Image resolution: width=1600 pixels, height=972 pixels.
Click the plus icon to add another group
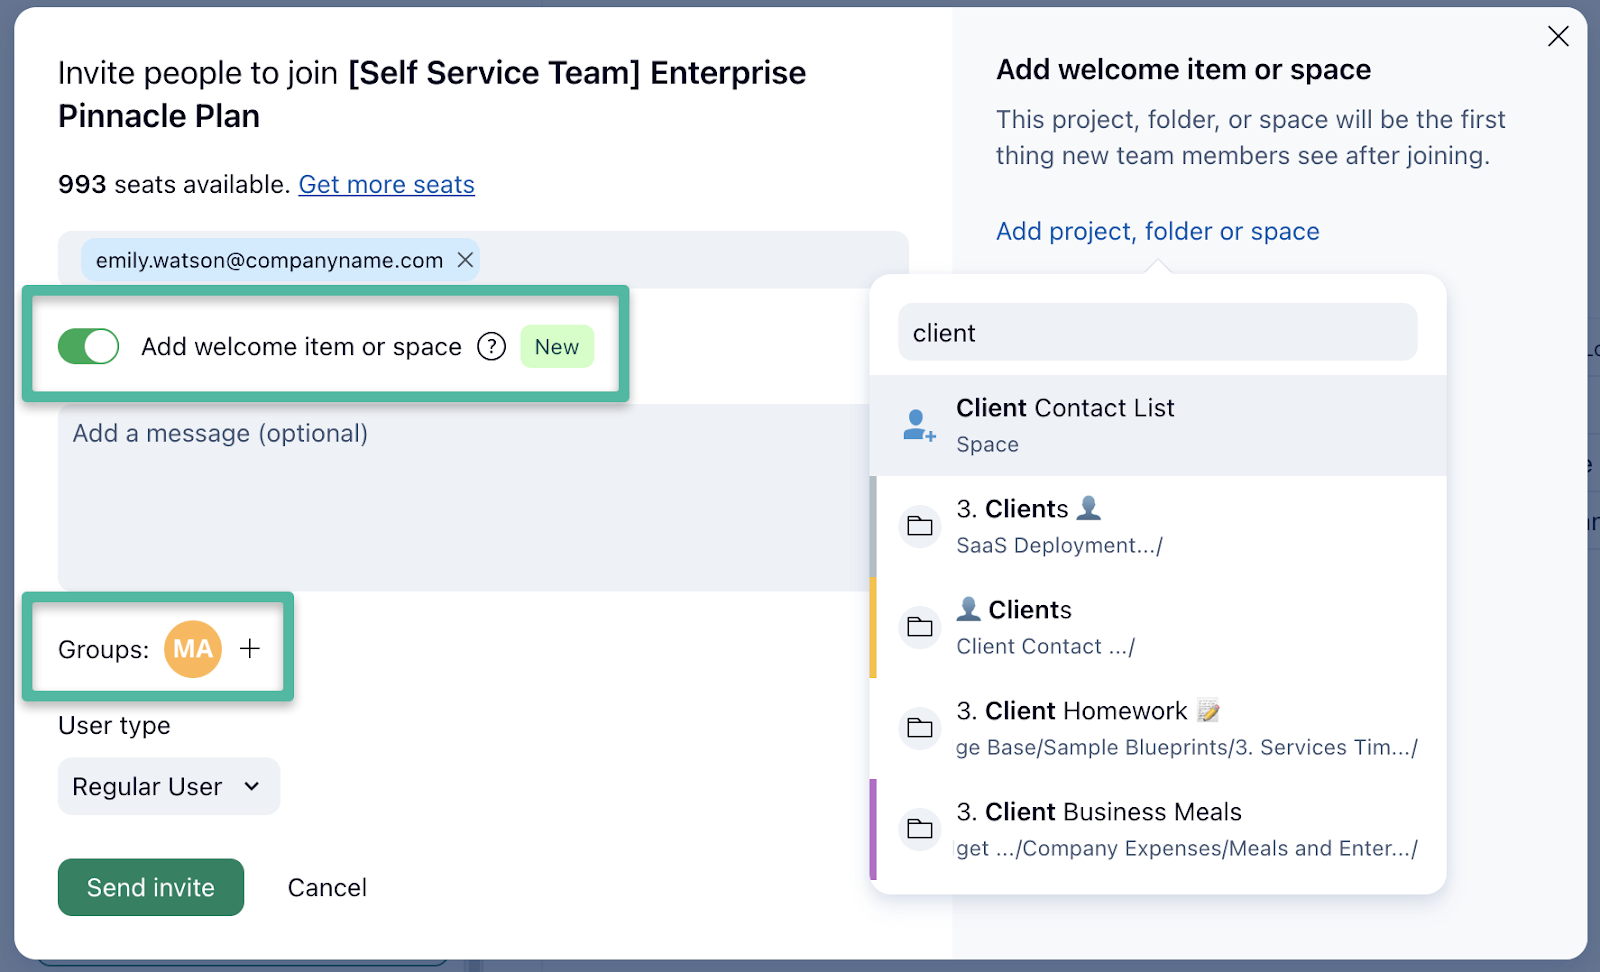click(249, 648)
